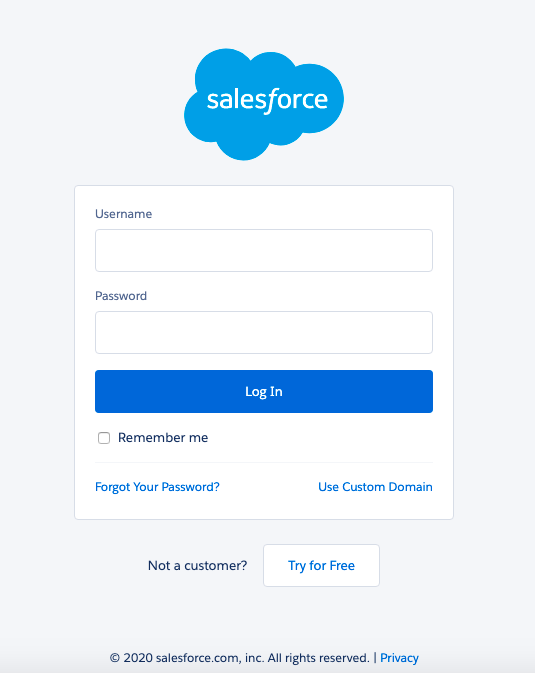The image size is (535, 673).
Task: Click the white salesforce wordmark in the cloud
Action: (x=267, y=100)
